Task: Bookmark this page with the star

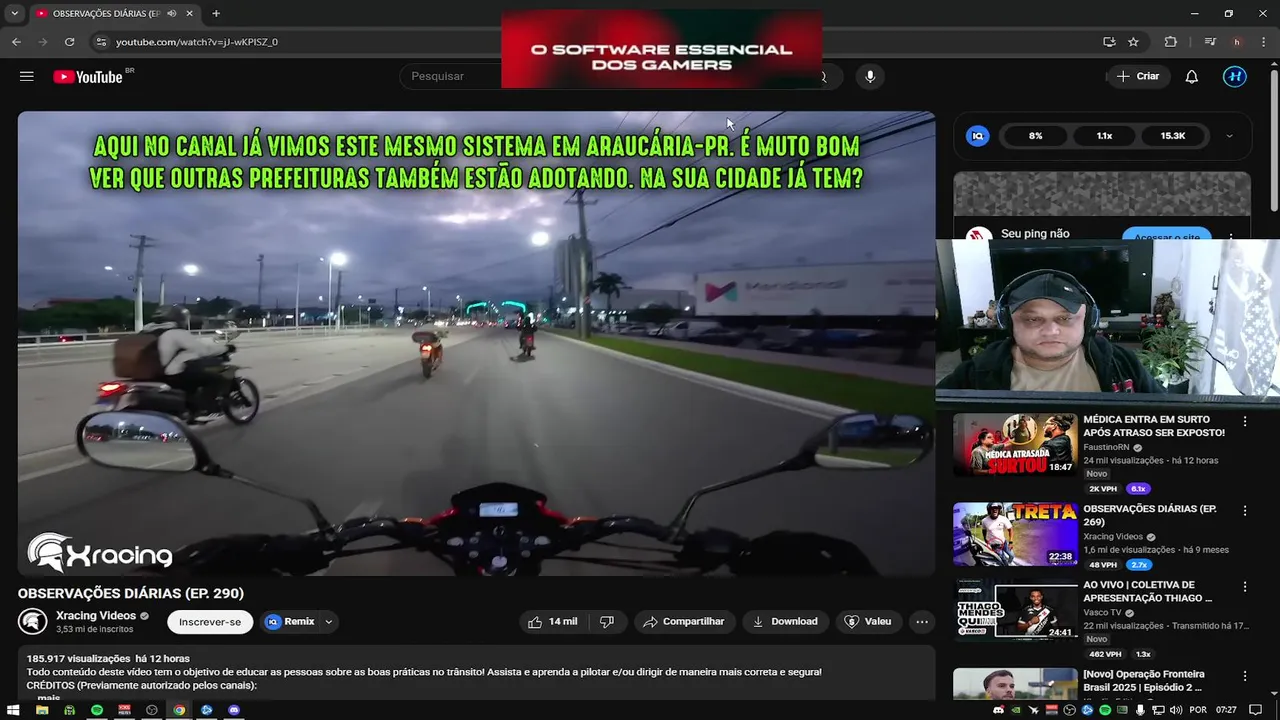Action: tap(1133, 42)
